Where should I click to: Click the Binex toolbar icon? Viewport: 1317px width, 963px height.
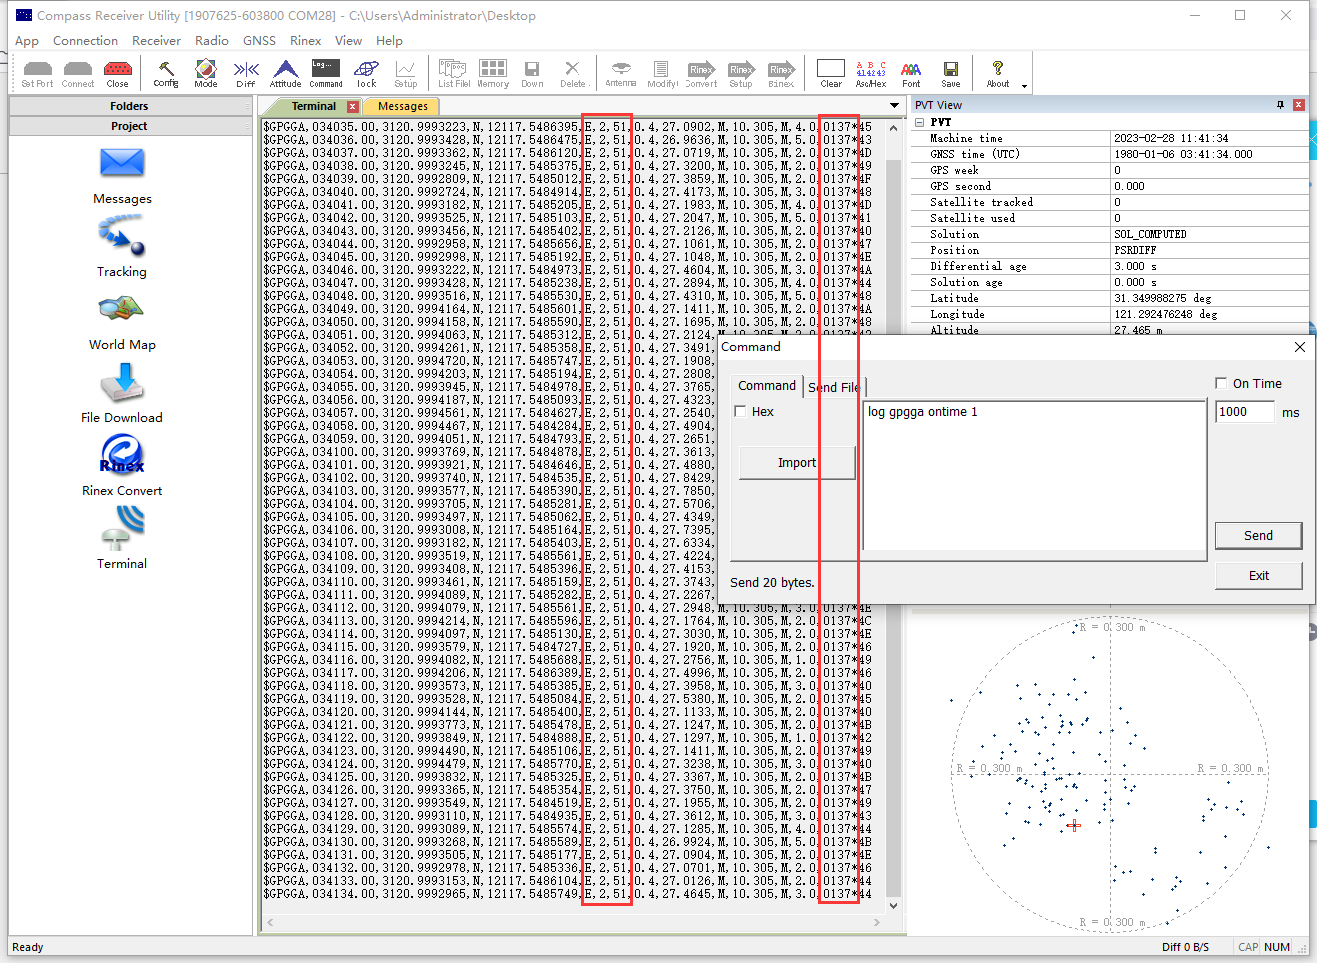point(781,73)
